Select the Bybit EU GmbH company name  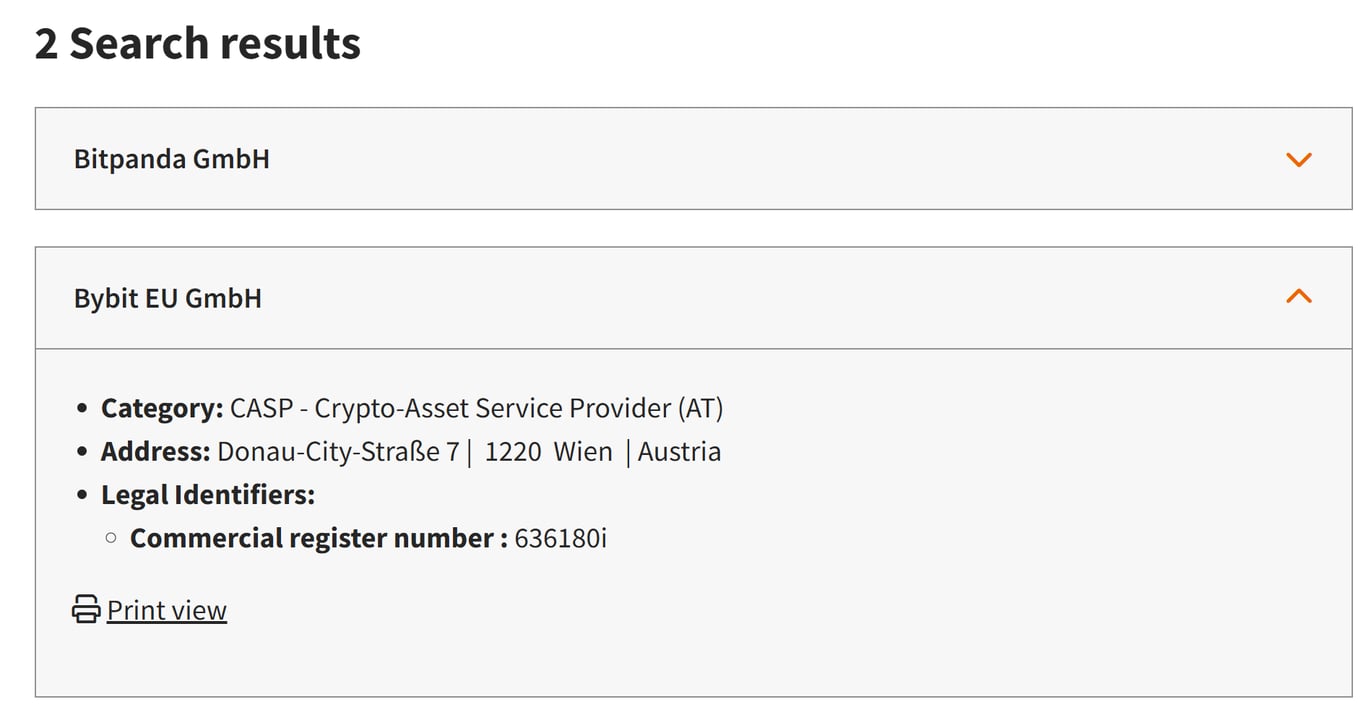pos(167,297)
